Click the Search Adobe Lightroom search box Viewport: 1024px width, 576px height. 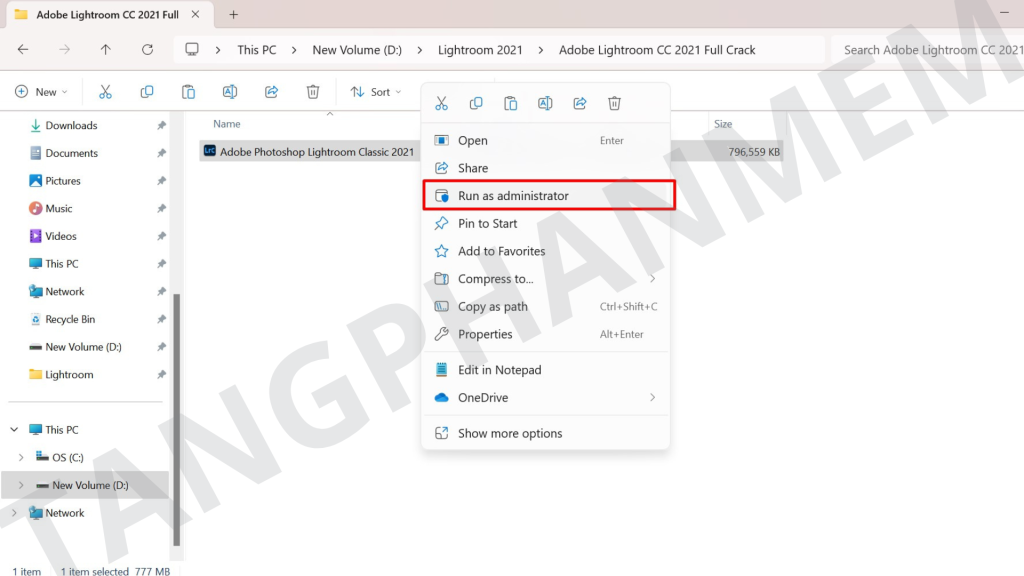(930, 50)
